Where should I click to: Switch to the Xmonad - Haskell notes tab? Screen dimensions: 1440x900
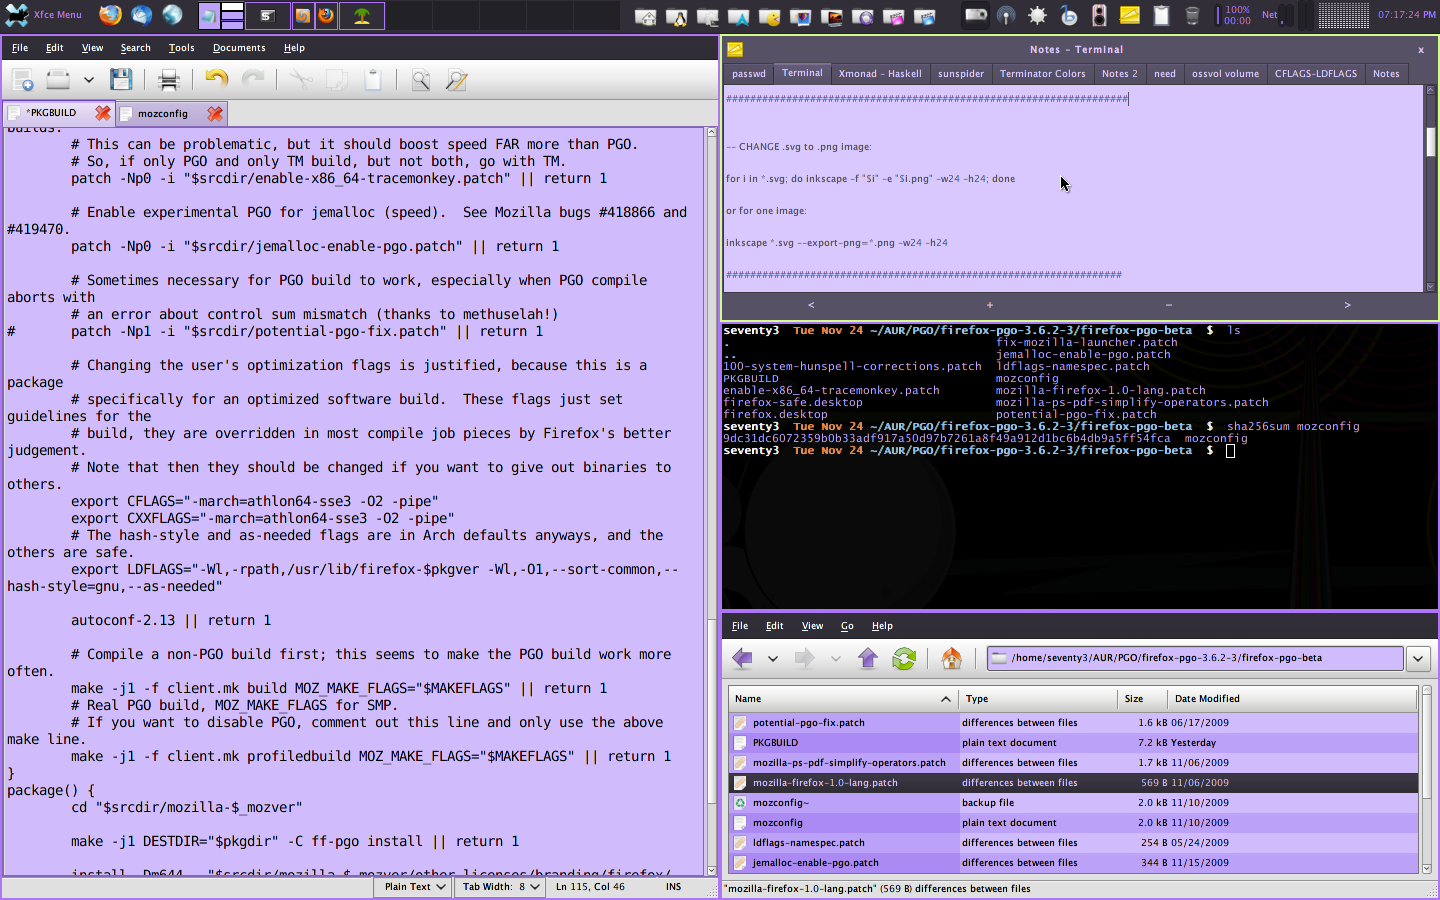tap(880, 74)
